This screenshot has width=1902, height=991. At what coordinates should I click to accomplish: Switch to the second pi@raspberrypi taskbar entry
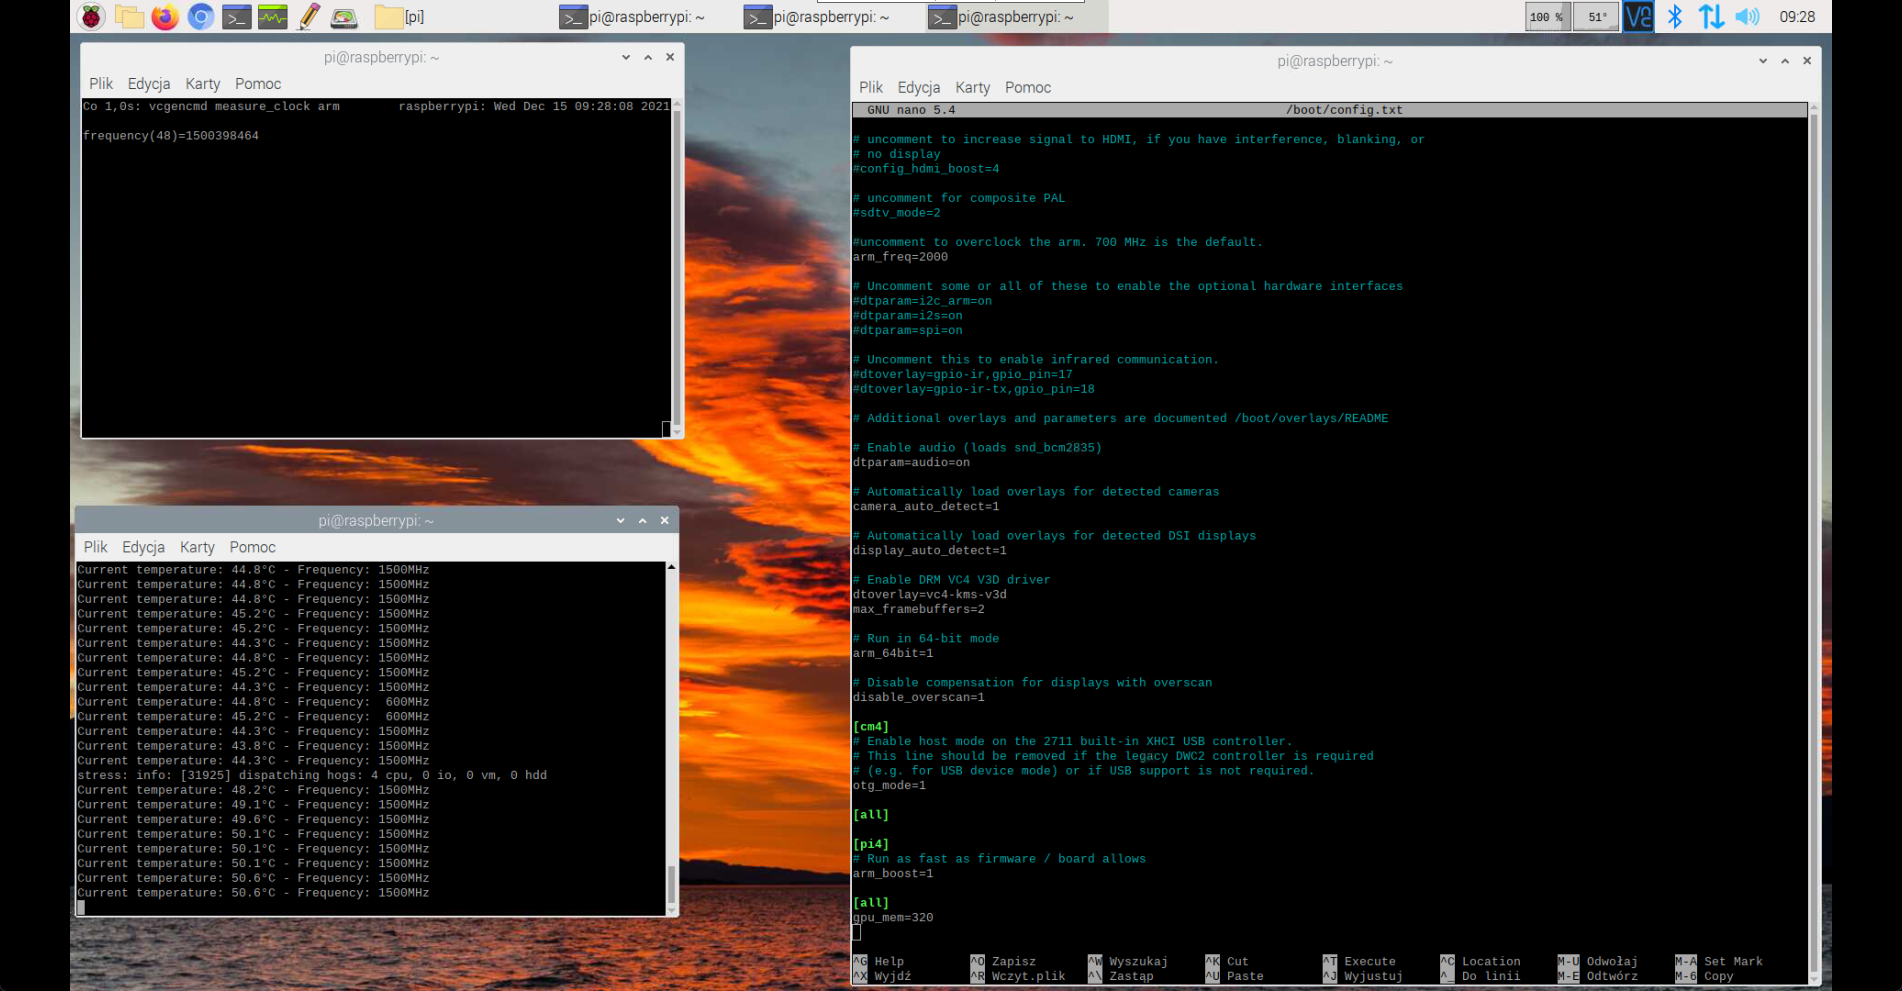817,16
